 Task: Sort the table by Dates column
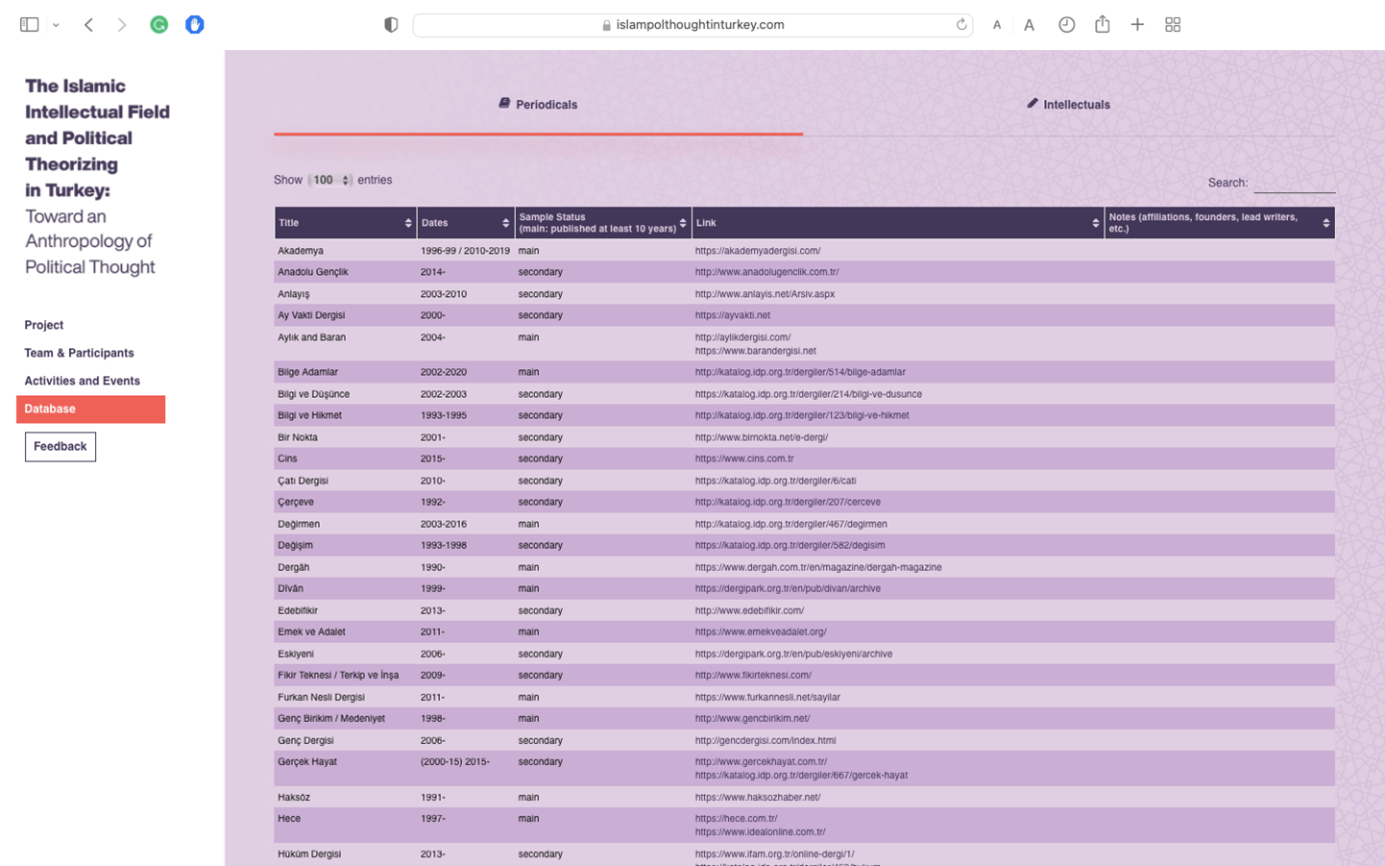464,223
